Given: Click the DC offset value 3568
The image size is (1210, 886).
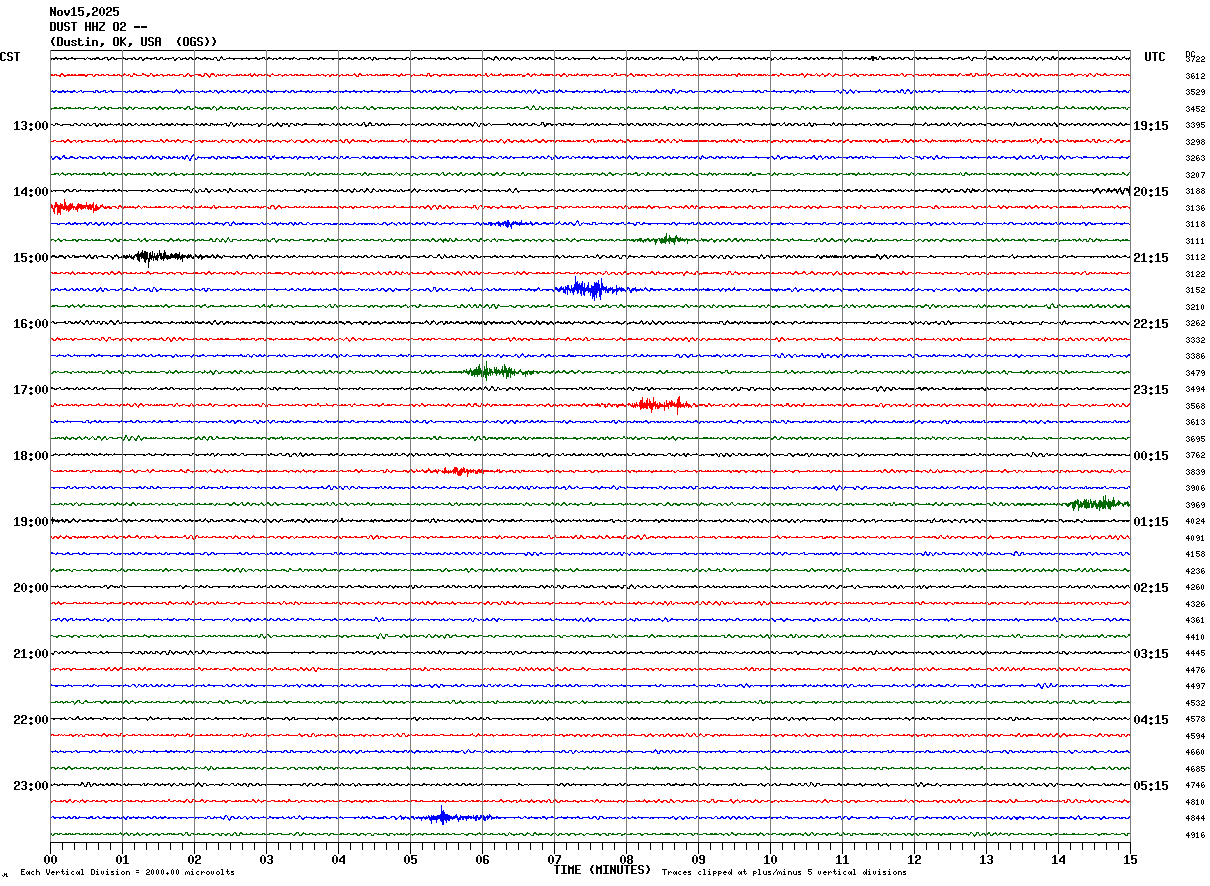Looking at the screenshot, I should (x=1195, y=406).
